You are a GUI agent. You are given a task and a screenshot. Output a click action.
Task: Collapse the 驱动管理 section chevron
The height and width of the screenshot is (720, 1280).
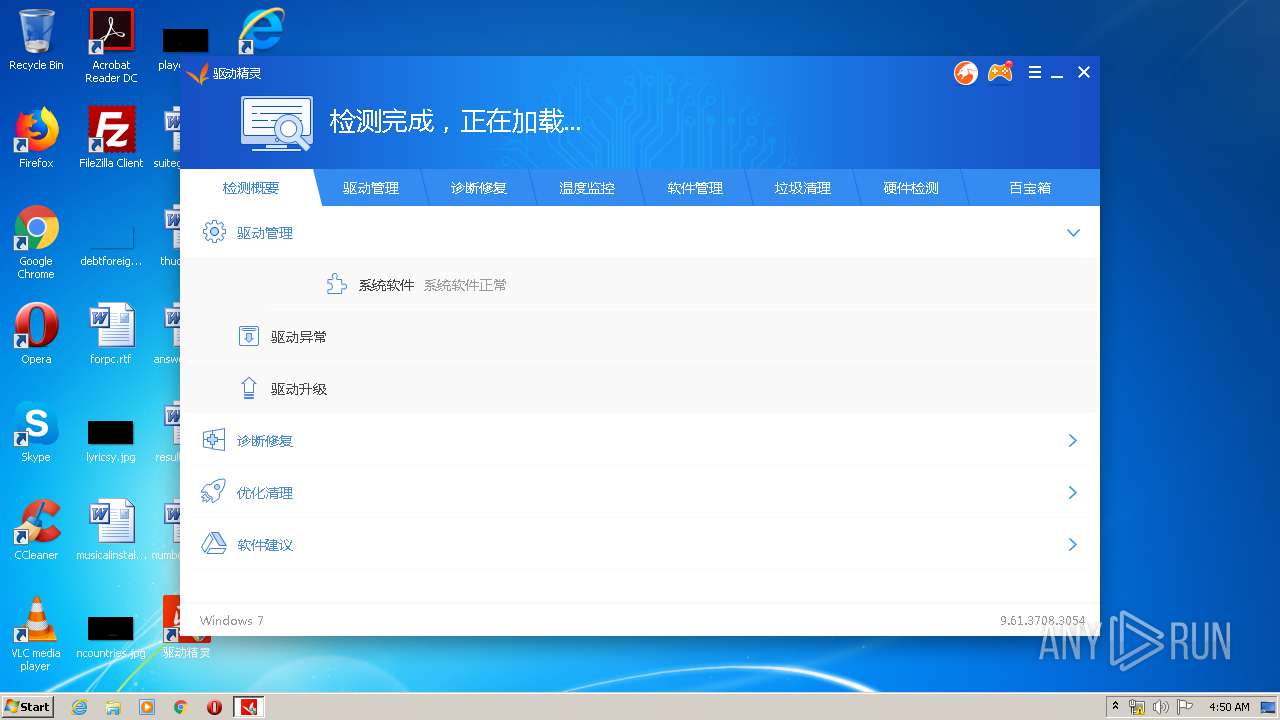(1073, 233)
